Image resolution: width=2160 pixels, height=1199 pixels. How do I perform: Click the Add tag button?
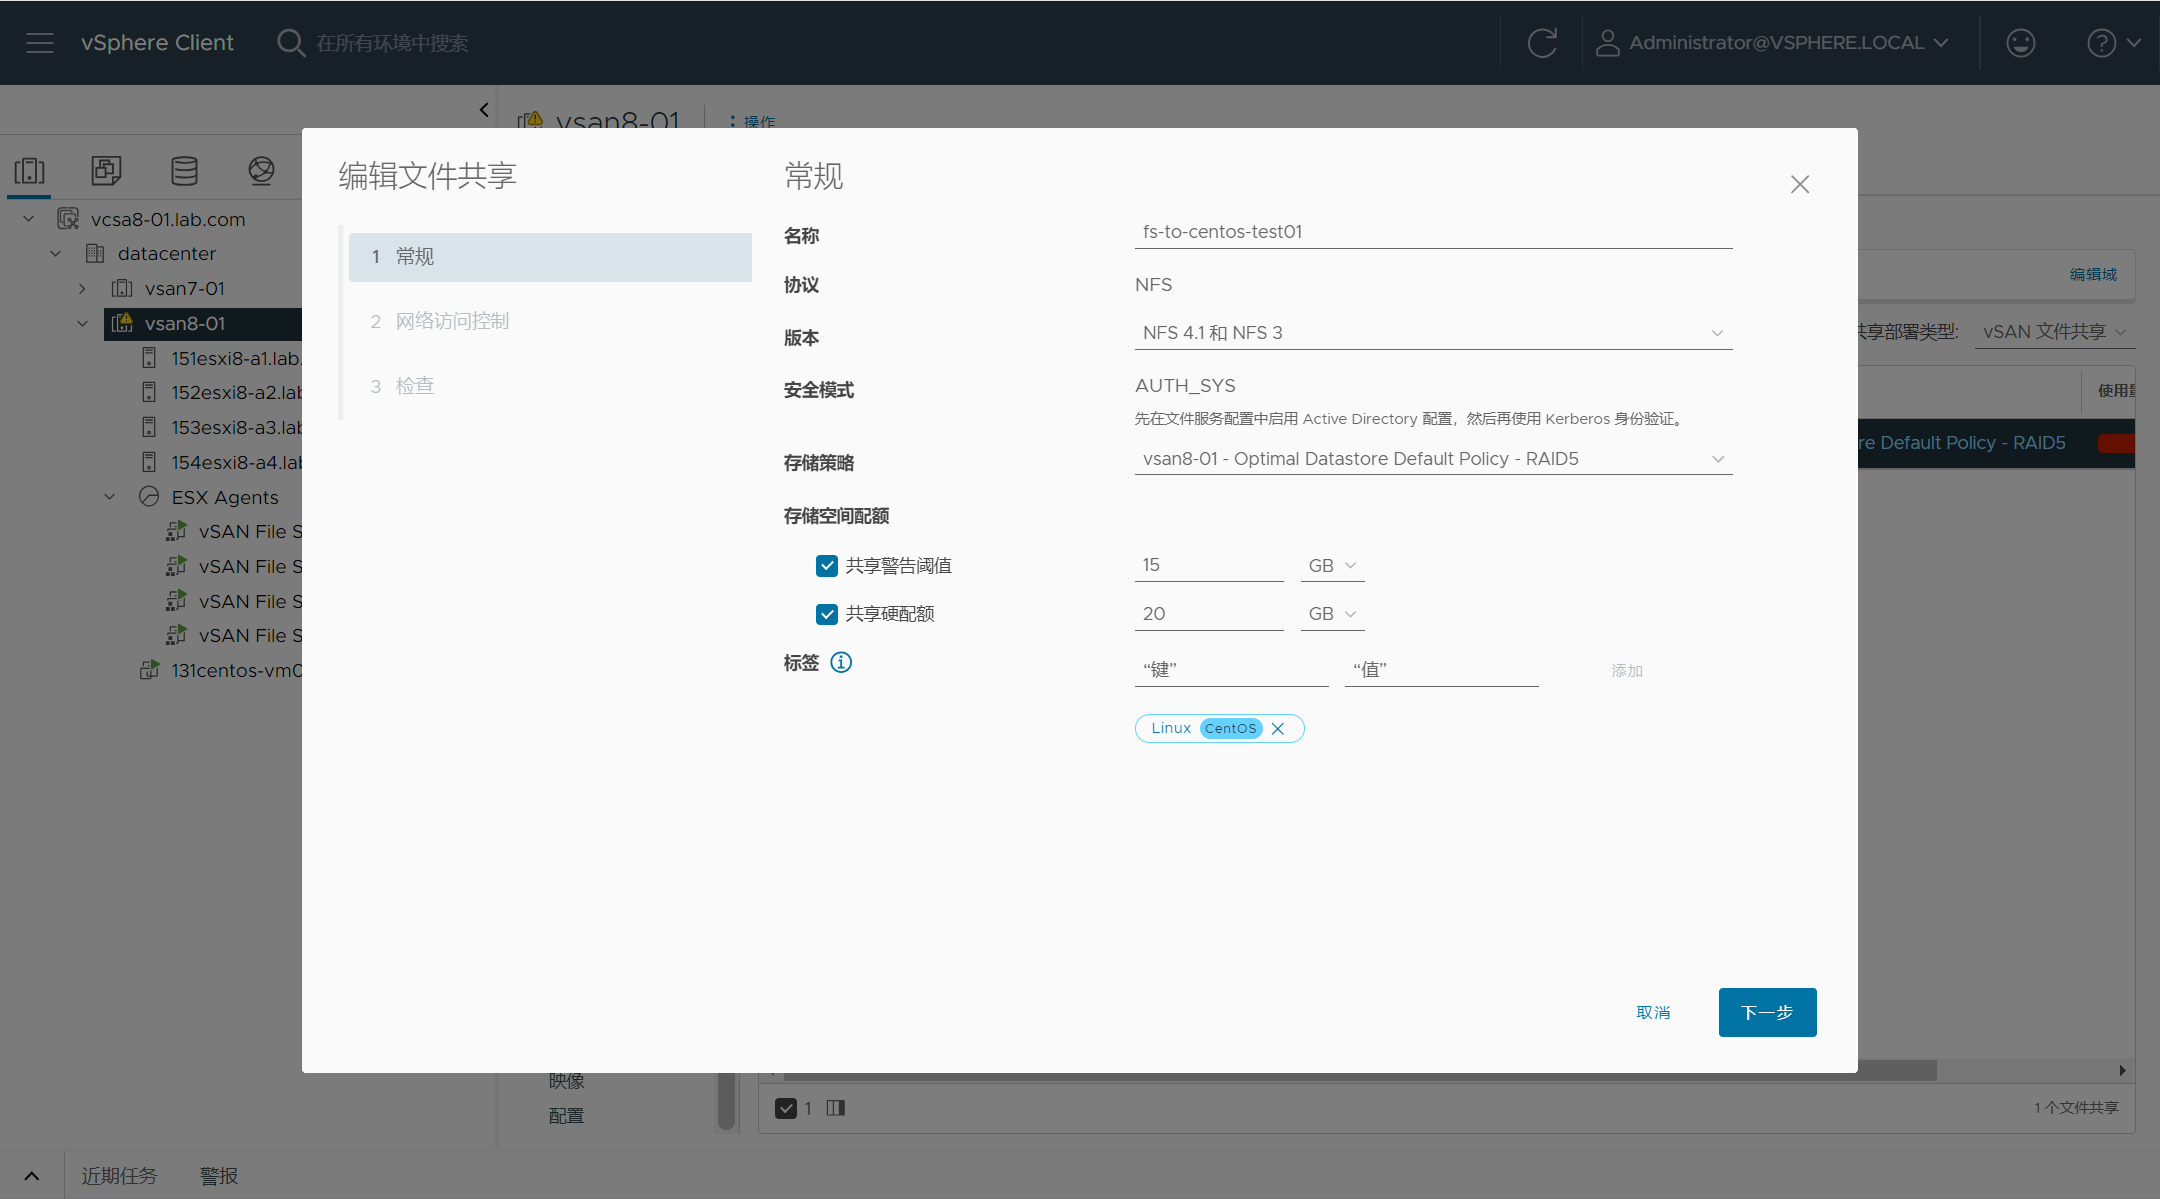pos(1627,671)
